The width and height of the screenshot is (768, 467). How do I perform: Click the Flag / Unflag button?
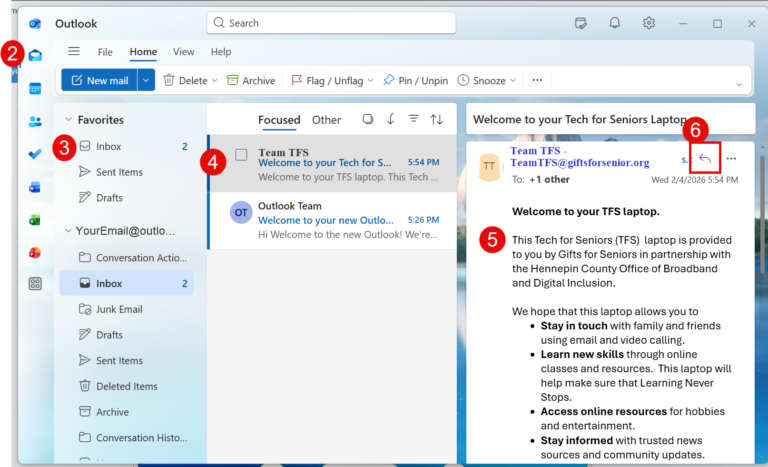328,80
